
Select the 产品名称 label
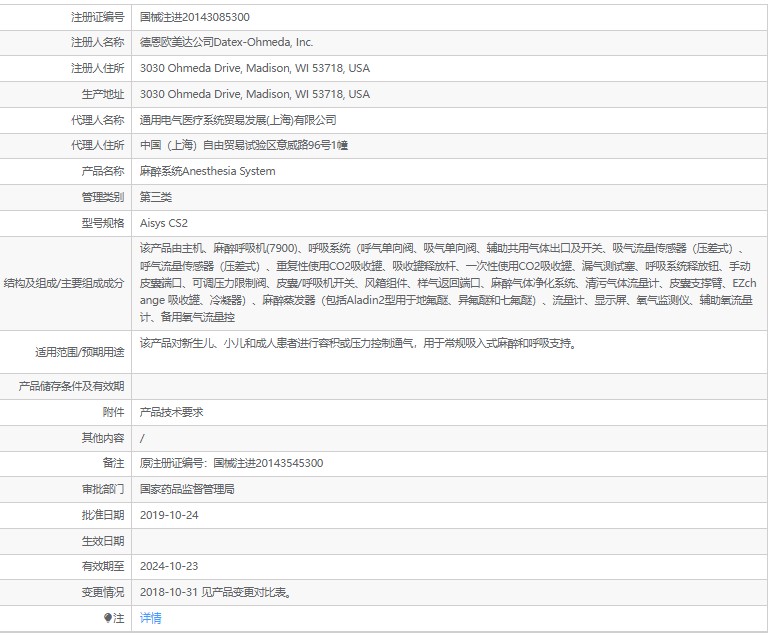click(103, 171)
